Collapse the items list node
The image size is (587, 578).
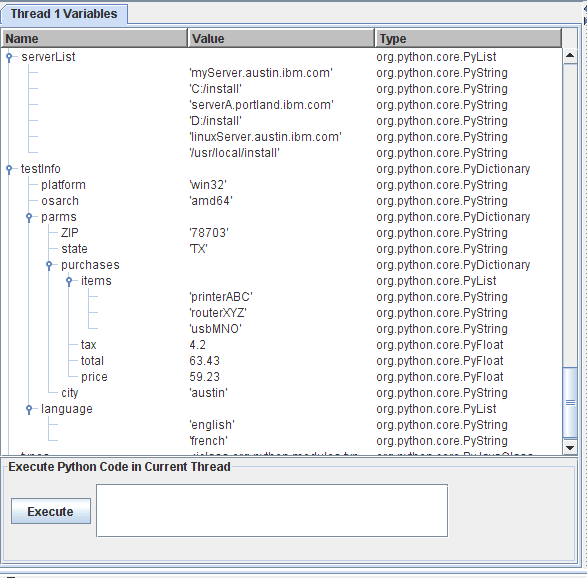tap(69, 281)
